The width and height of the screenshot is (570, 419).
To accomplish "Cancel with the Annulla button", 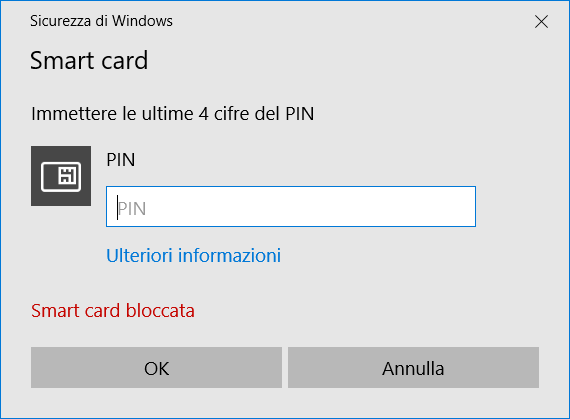I will point(413,367).
